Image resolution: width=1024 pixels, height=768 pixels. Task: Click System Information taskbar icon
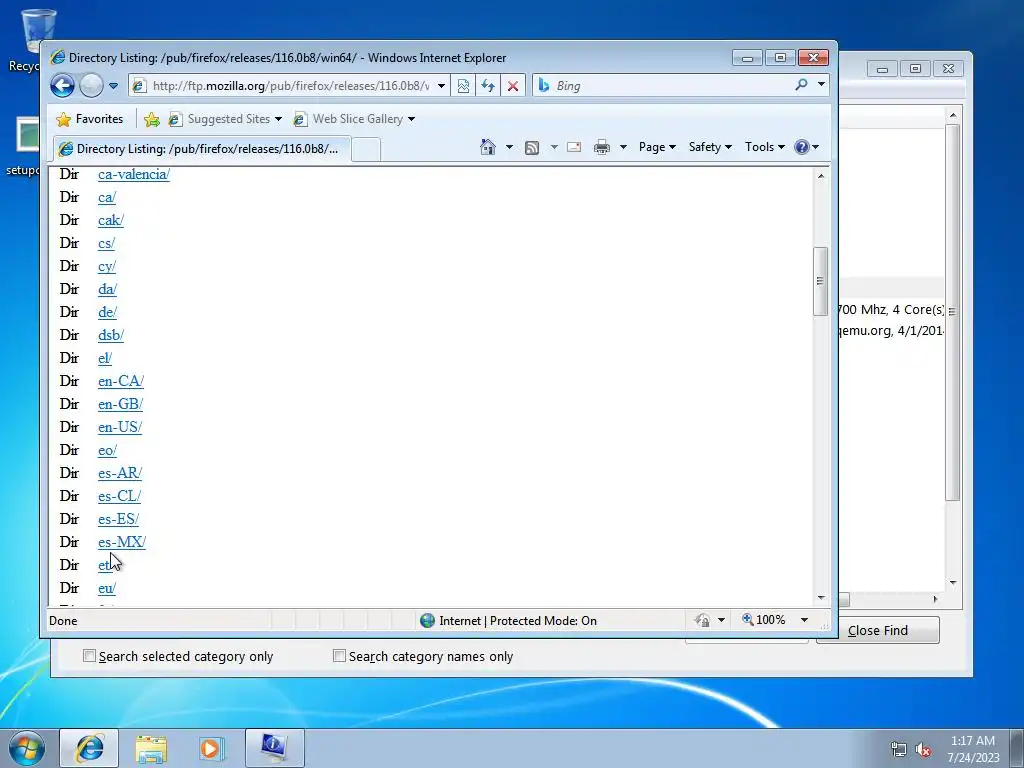click(274, 748)
